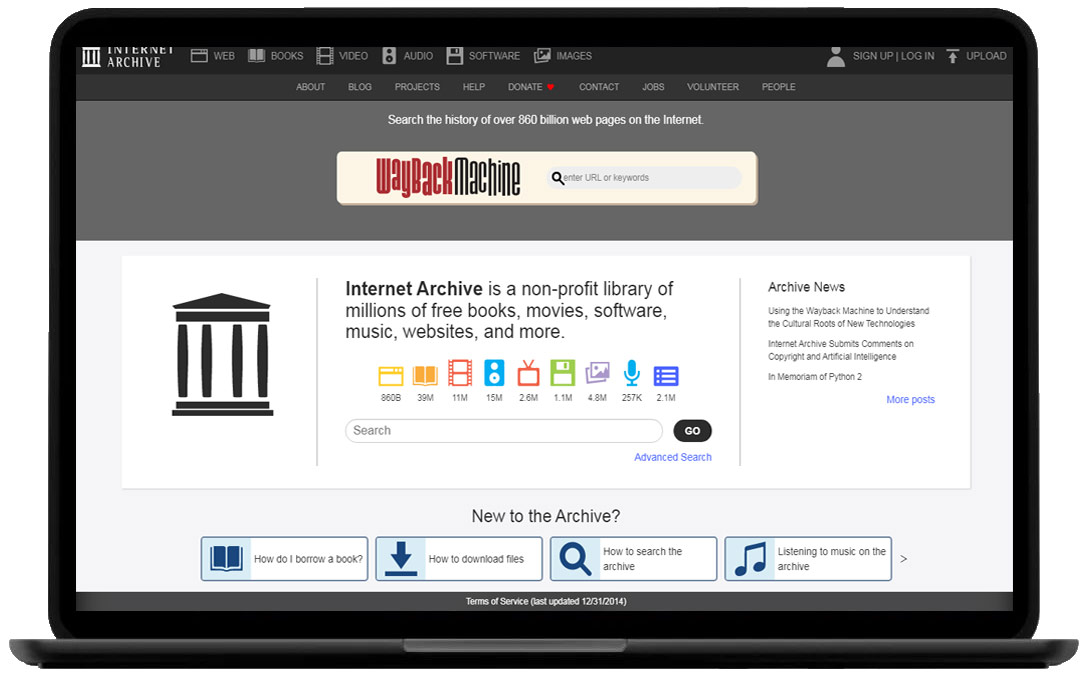Select the microphone icon labeled 257K
The image size is (1080, 680).
[x=632, y=373]
